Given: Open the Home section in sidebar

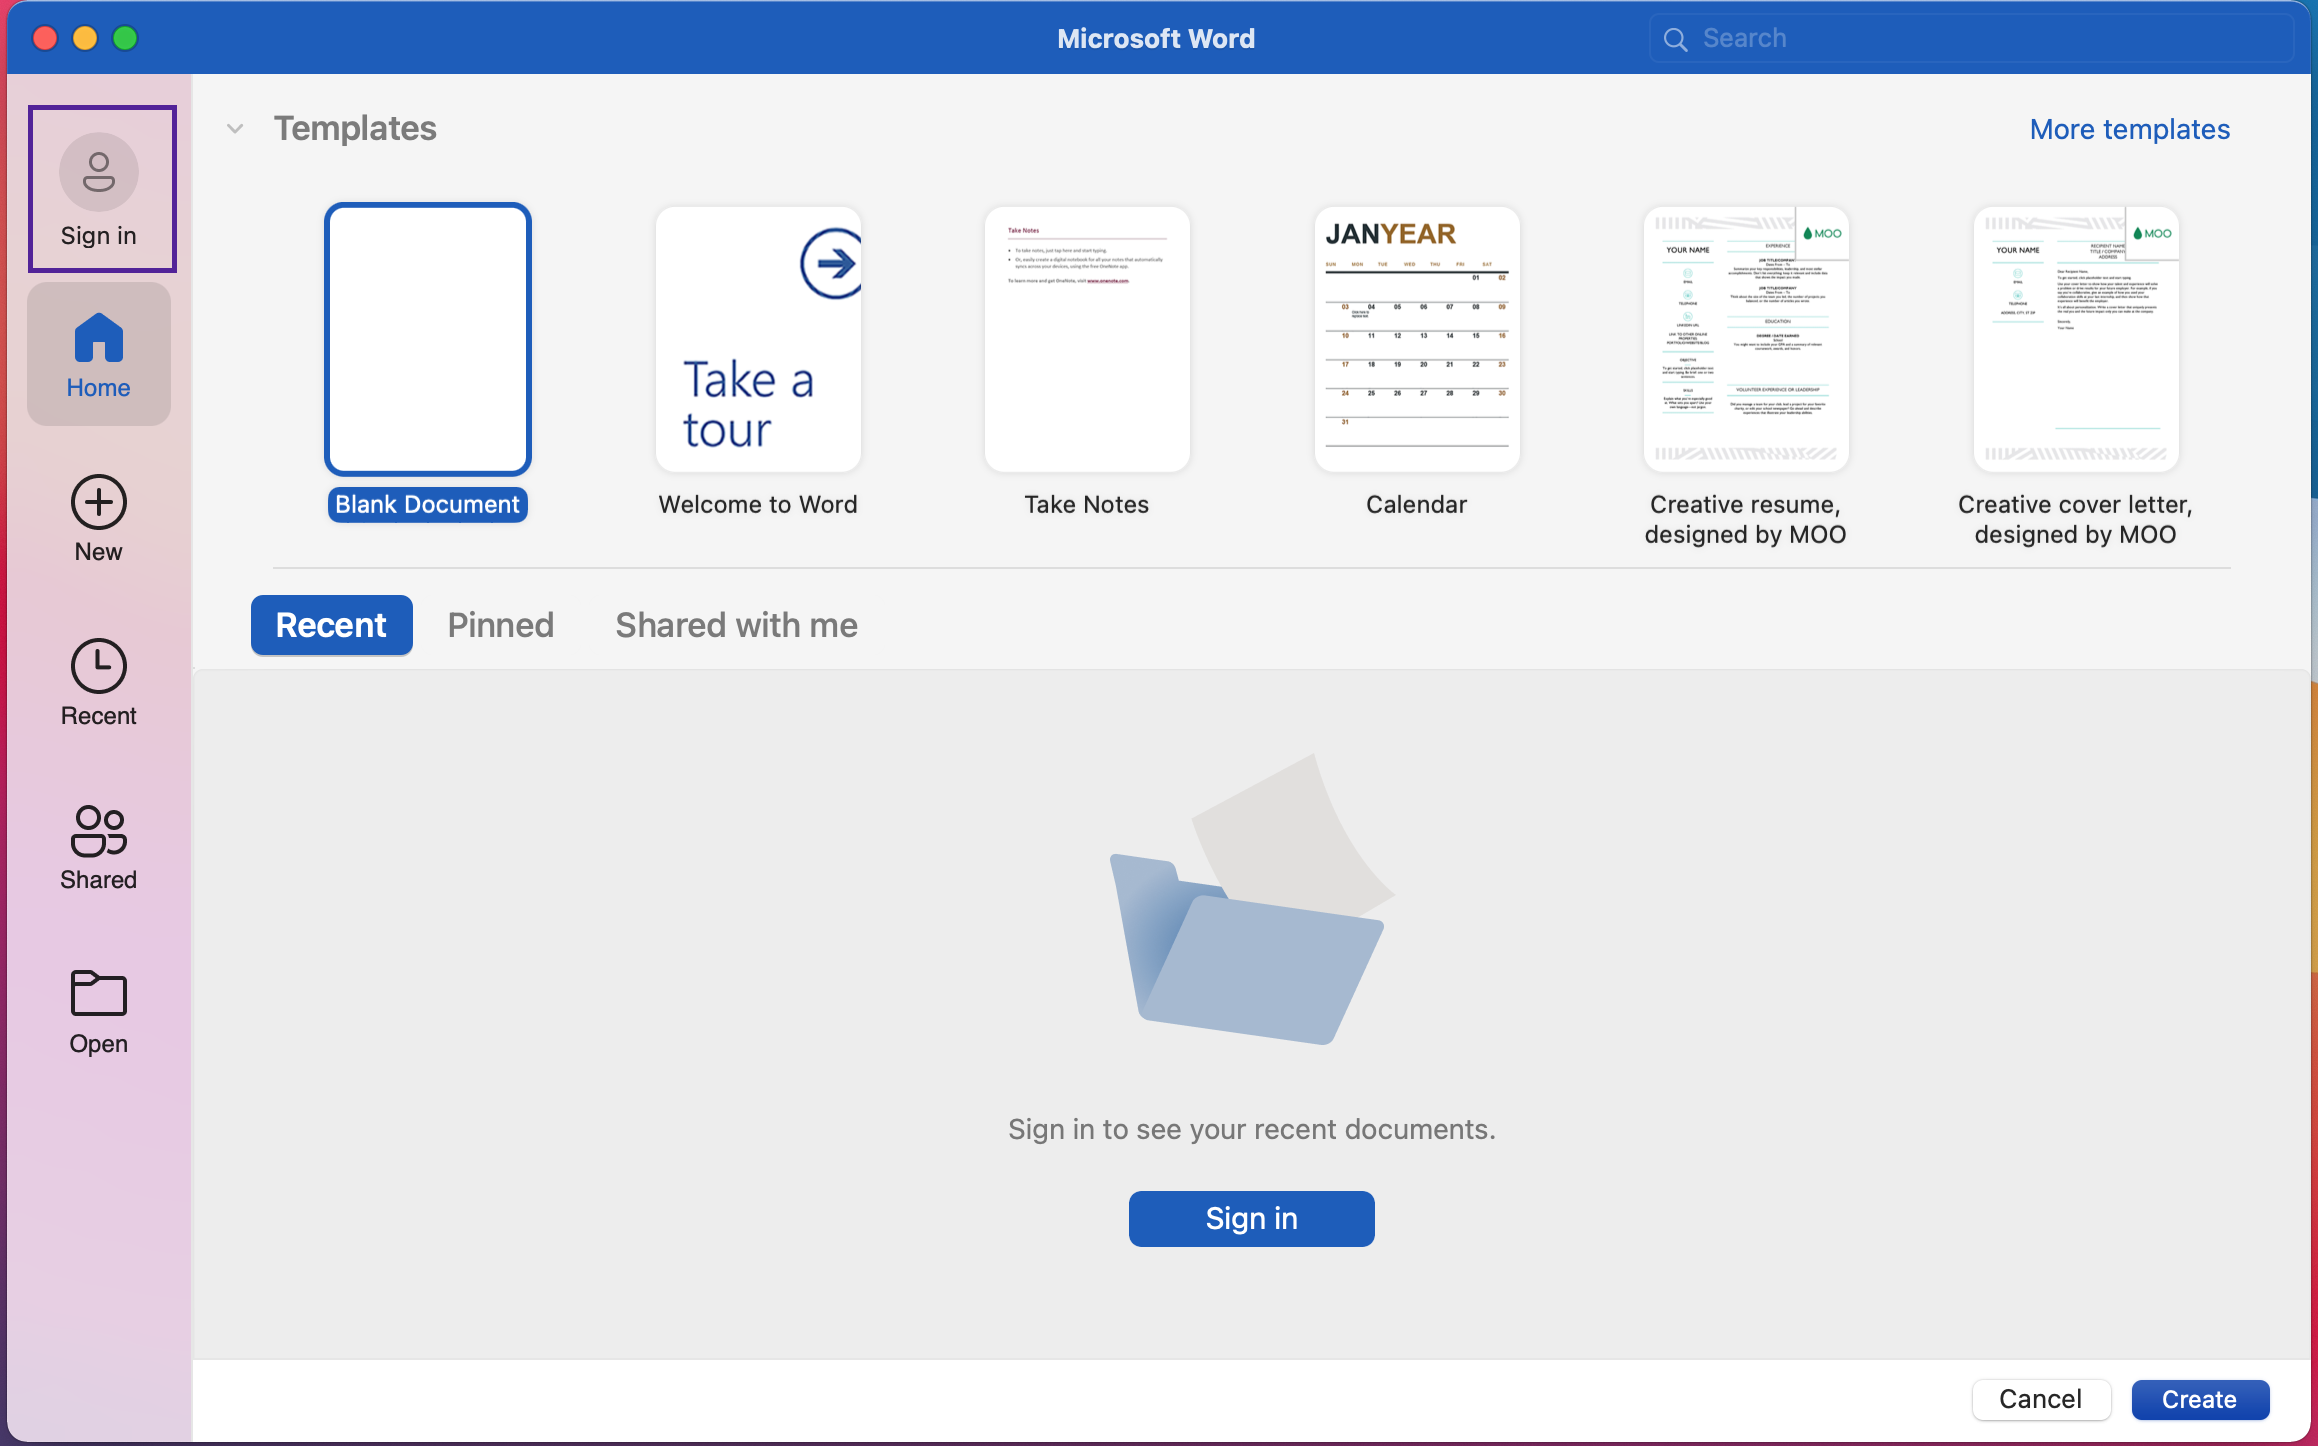Looking at the screenshot, I should pos(99,354).
